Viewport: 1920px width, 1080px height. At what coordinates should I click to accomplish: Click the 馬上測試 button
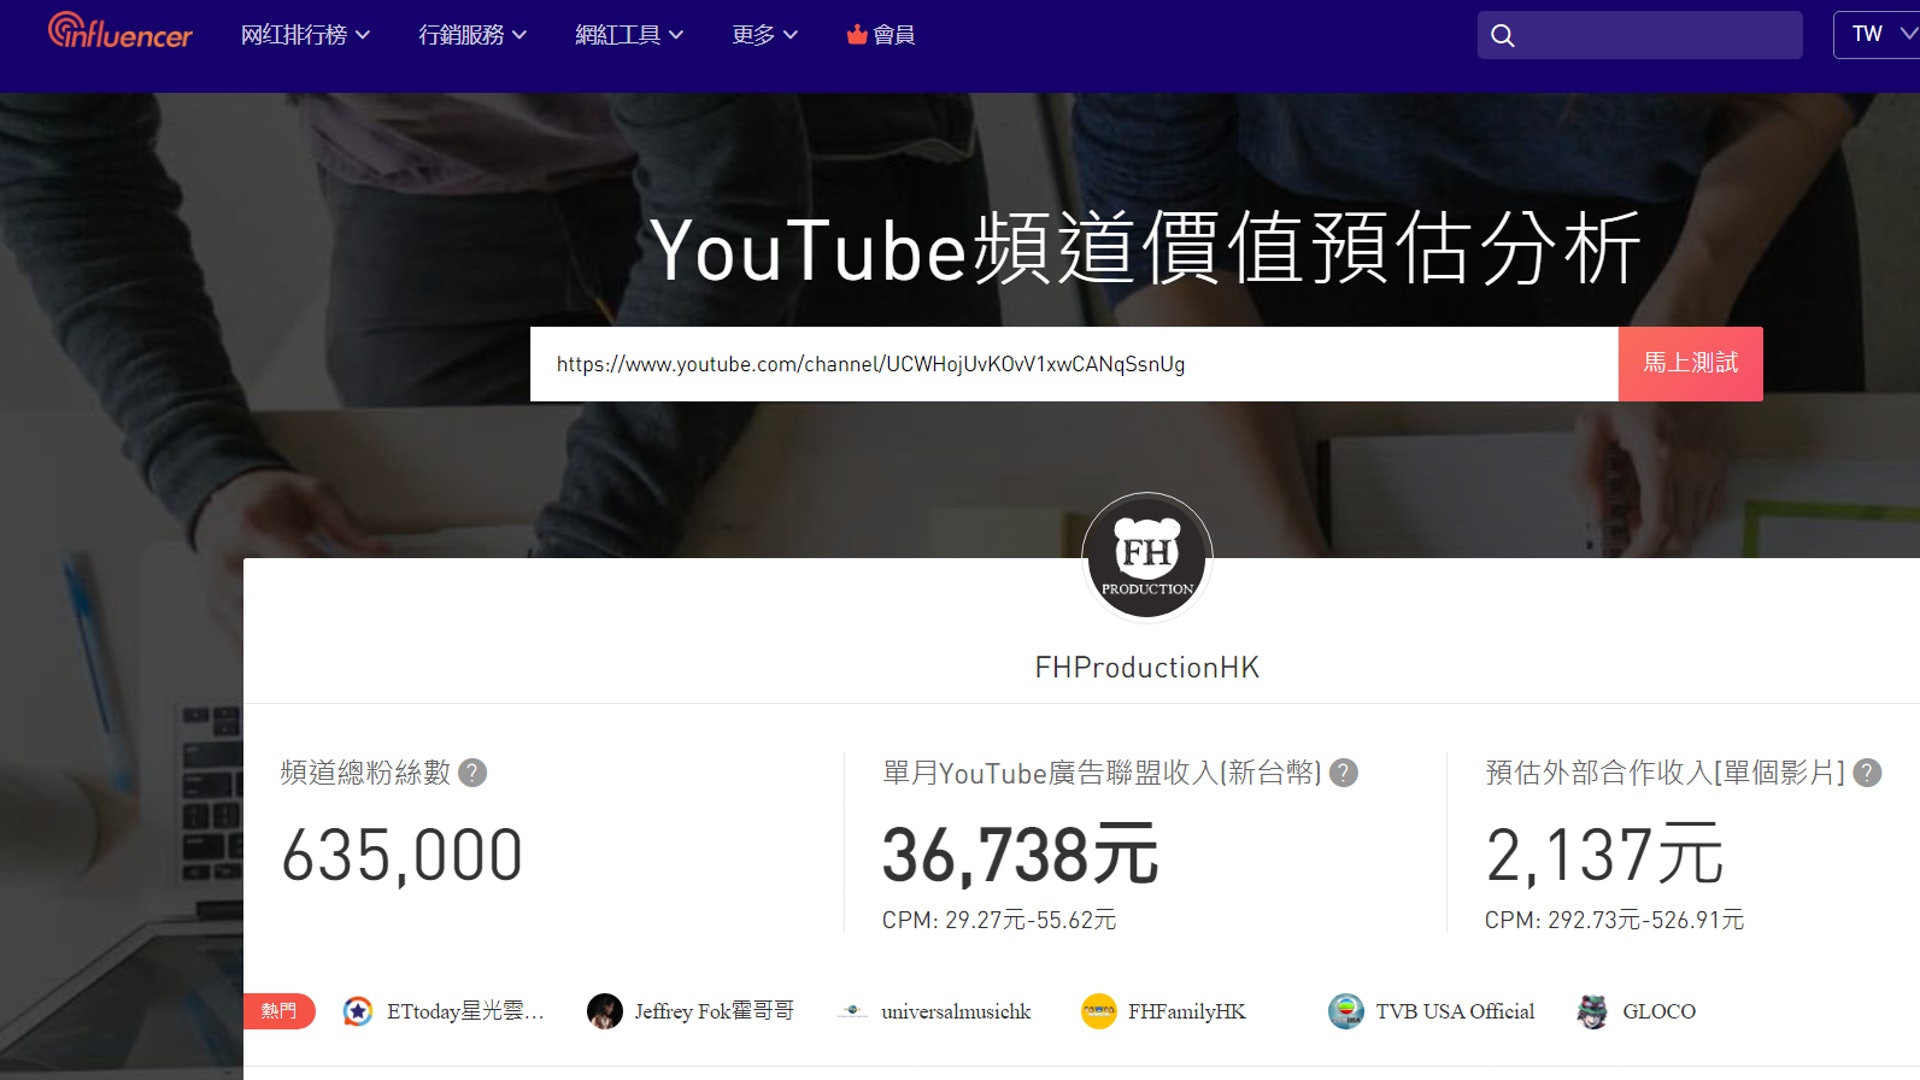1690,364
